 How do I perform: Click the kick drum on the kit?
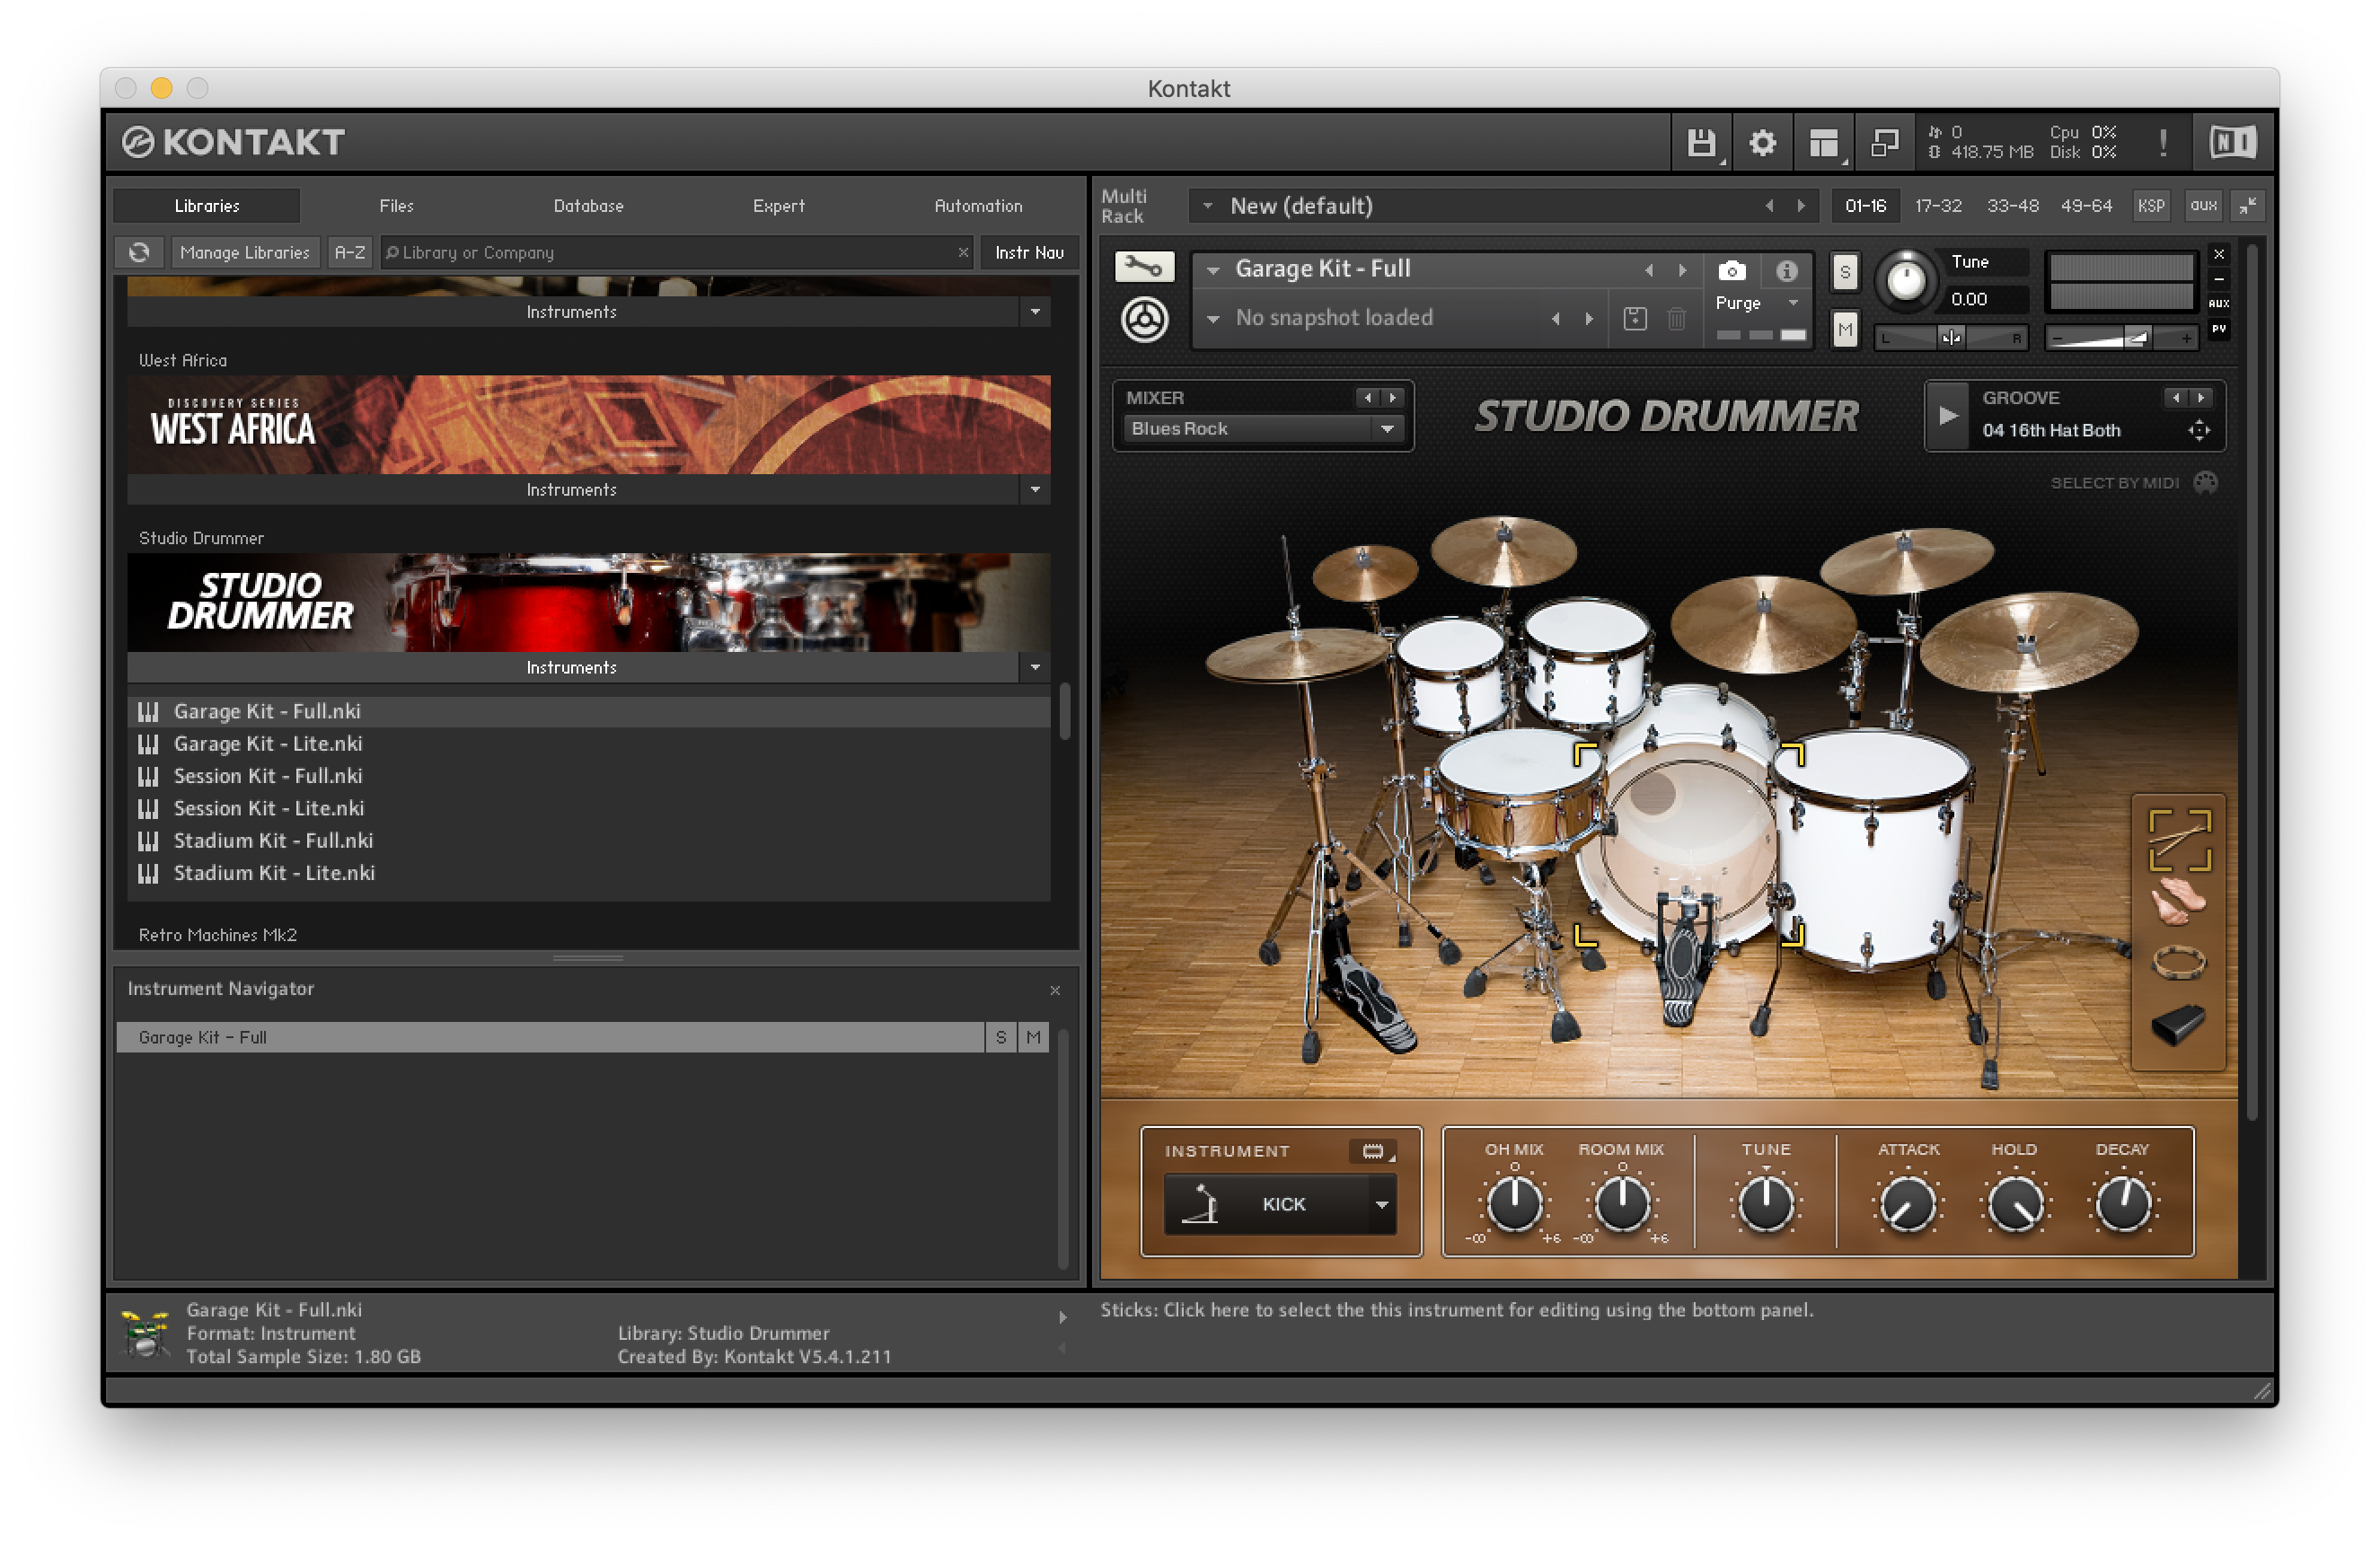tap(1688, 843)
